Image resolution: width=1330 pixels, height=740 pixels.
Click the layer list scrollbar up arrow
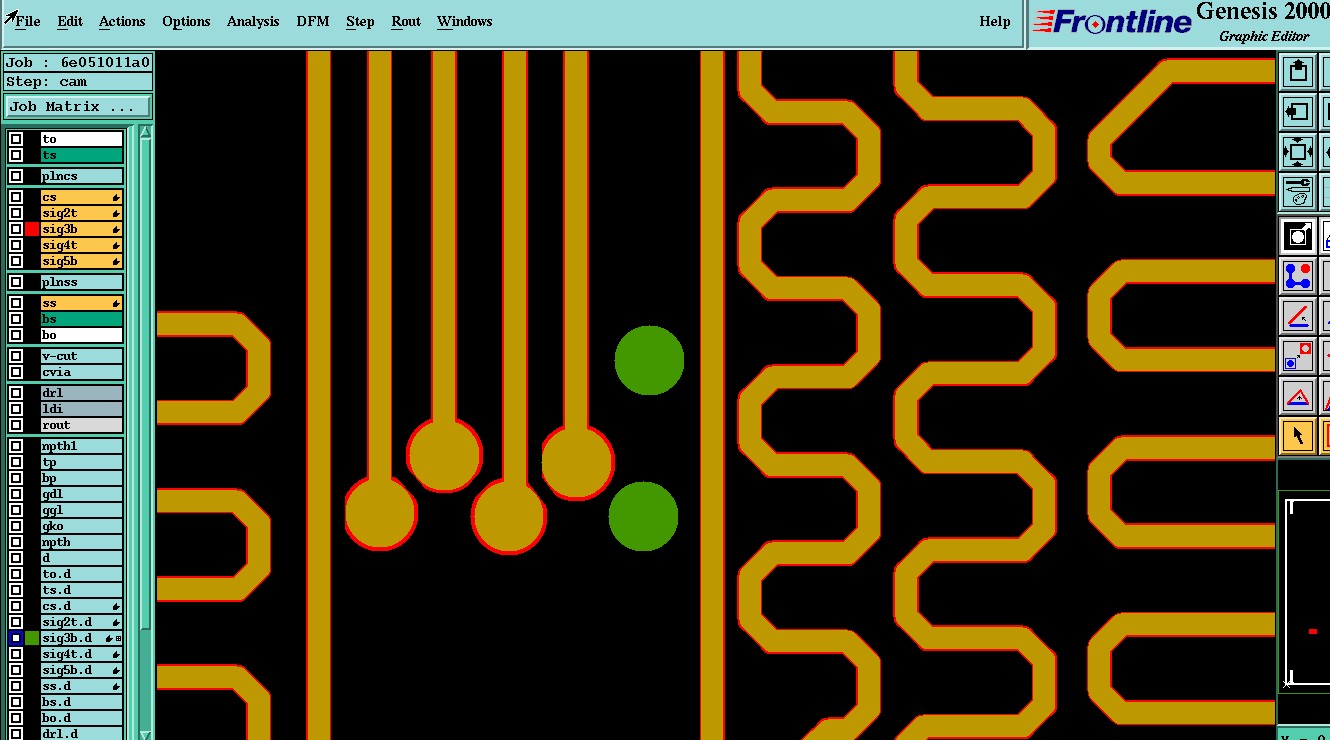tap(146, 132)
